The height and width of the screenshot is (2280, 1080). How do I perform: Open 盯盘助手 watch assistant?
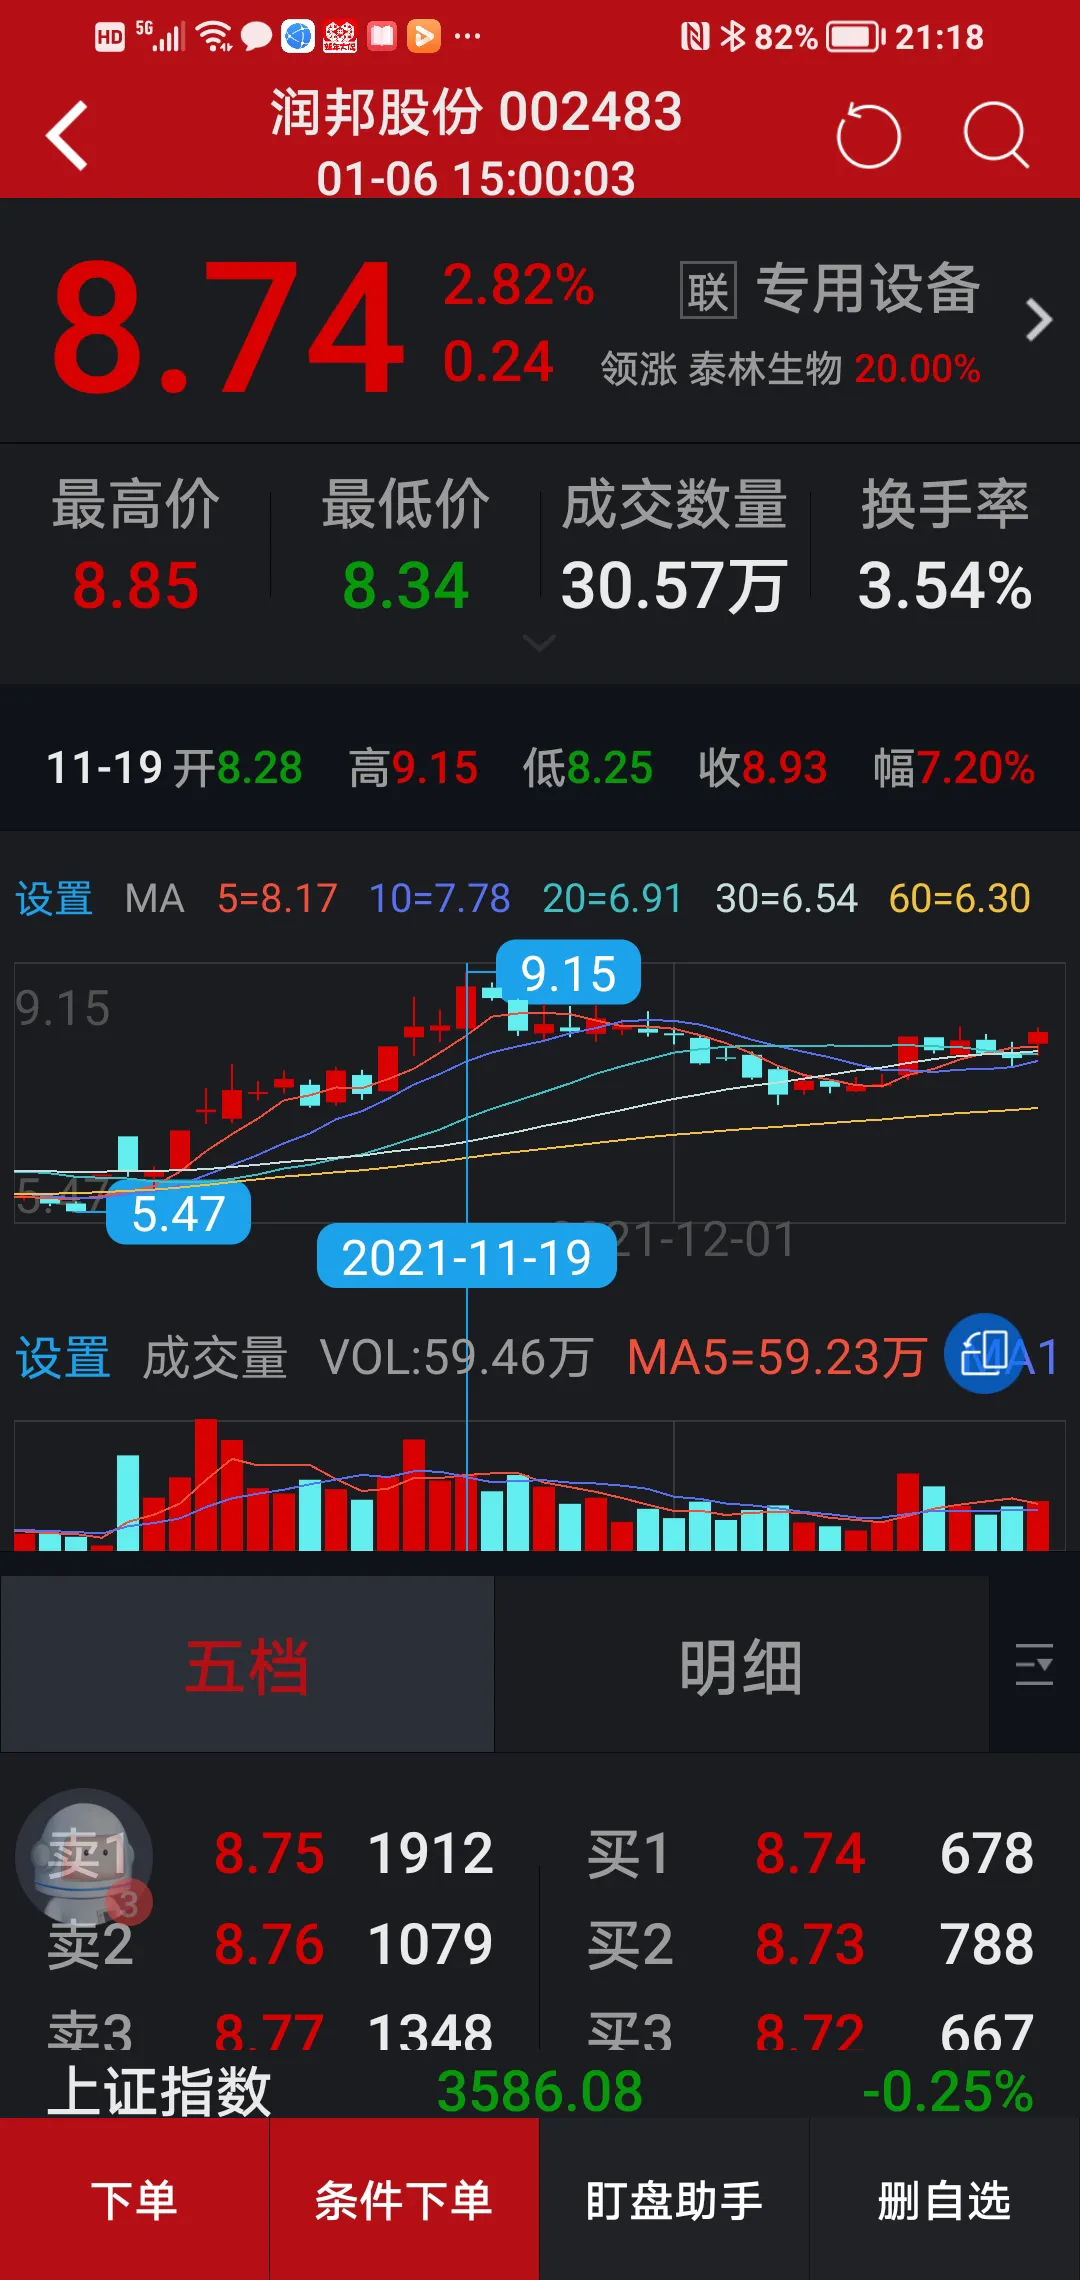(x=674, y=2200)
